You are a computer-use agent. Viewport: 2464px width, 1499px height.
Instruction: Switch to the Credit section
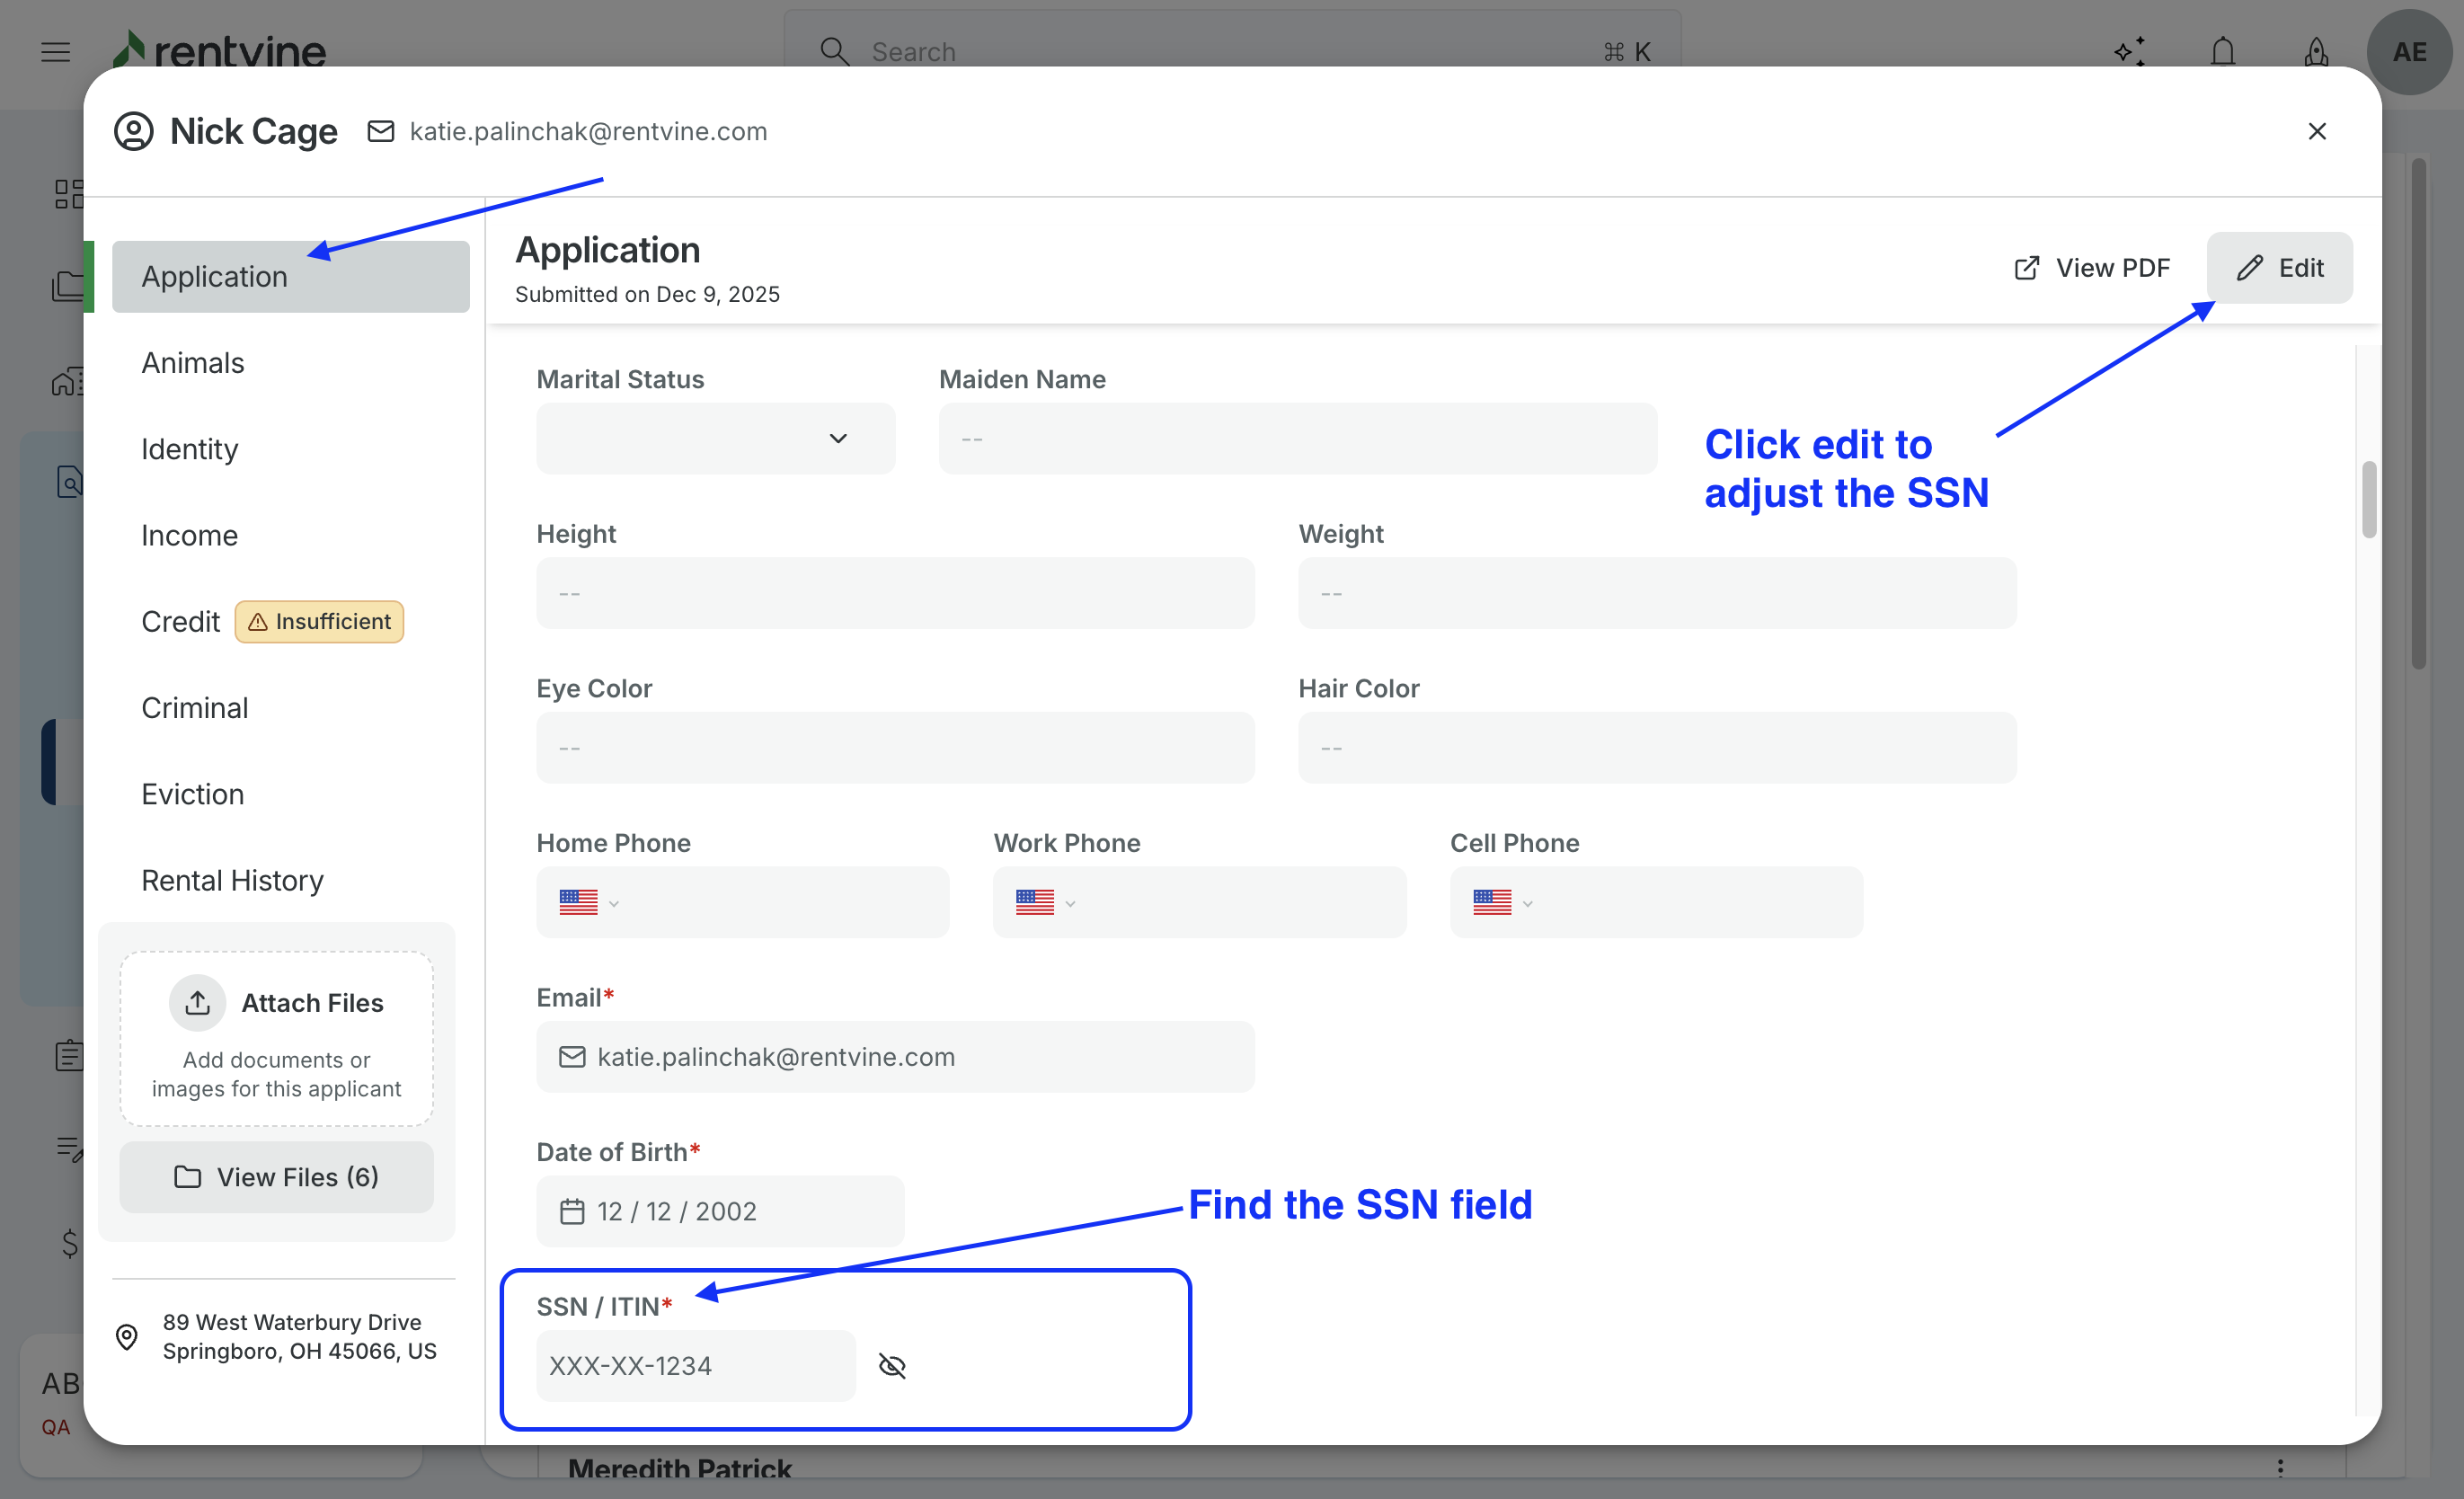[x=180, y=622]
